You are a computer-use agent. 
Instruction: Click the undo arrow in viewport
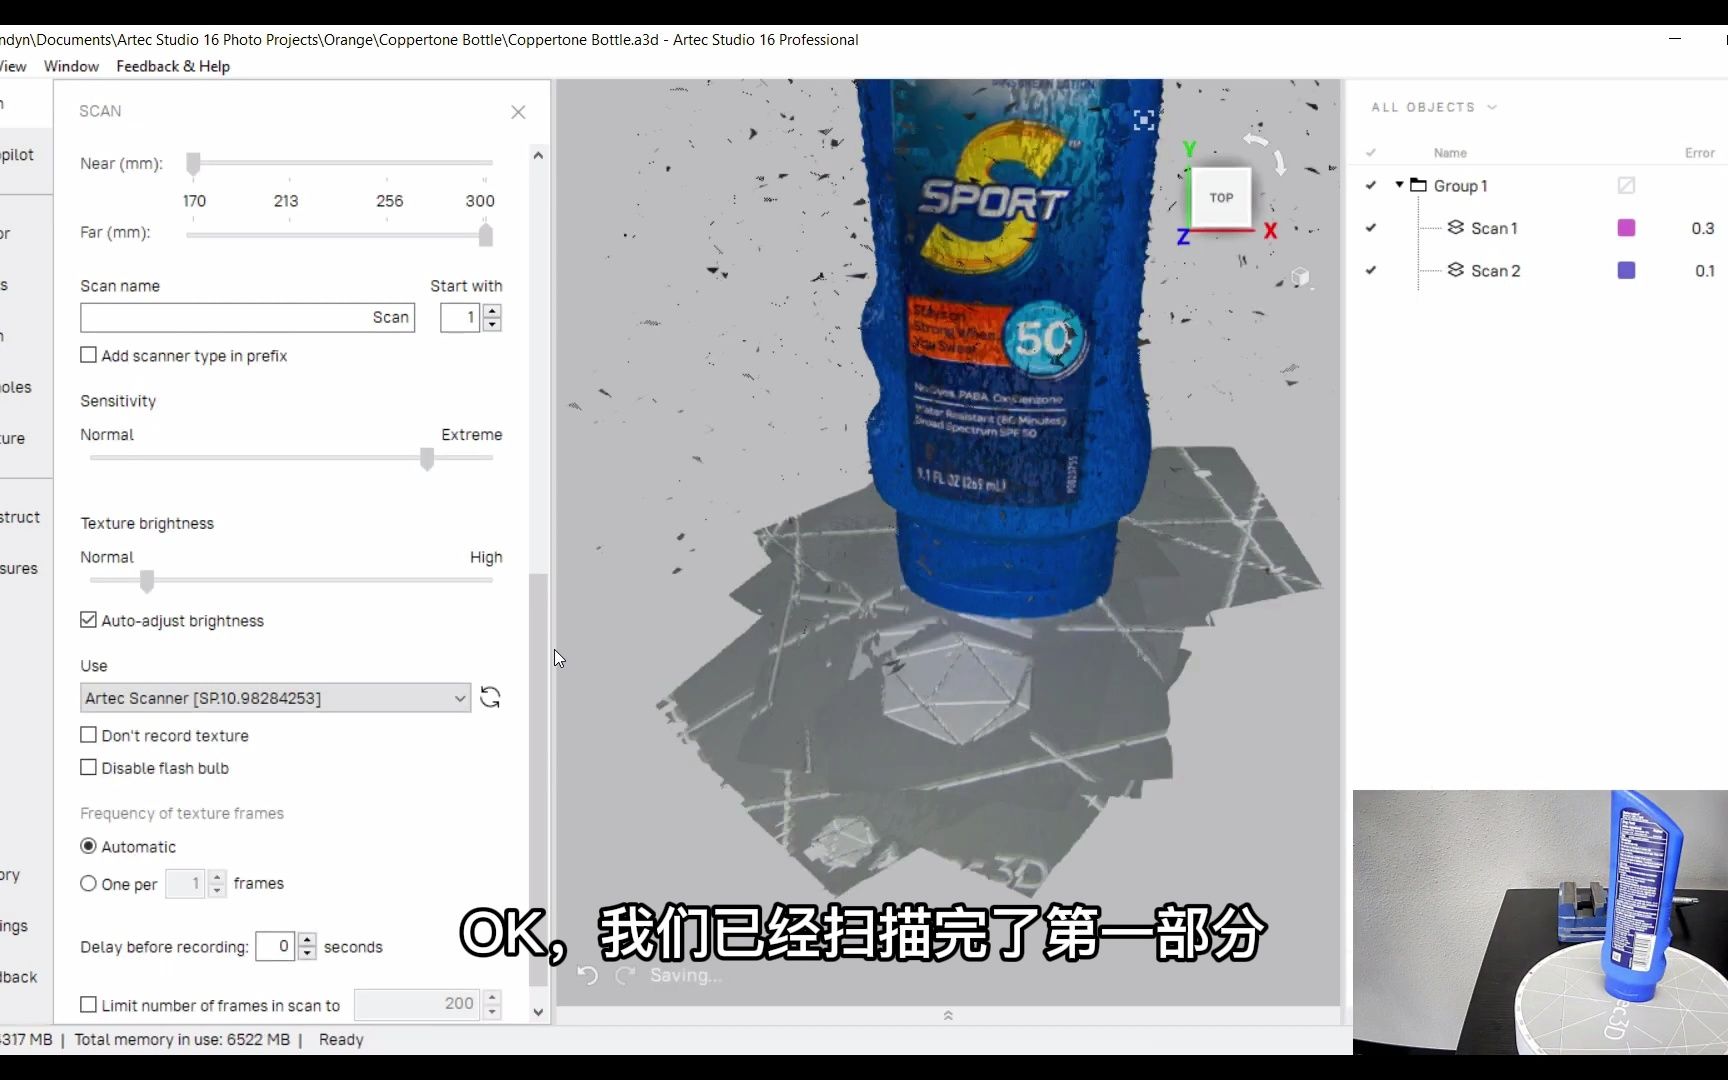(588, 975)
